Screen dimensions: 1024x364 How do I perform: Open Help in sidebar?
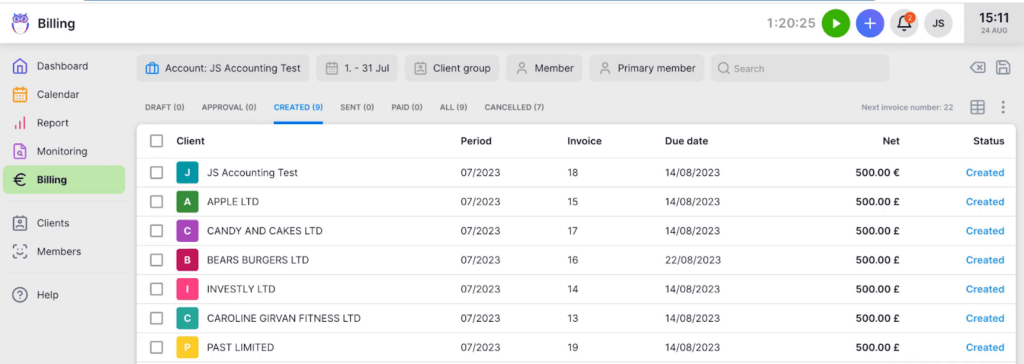pyautogui.click(x=63, y=295)
